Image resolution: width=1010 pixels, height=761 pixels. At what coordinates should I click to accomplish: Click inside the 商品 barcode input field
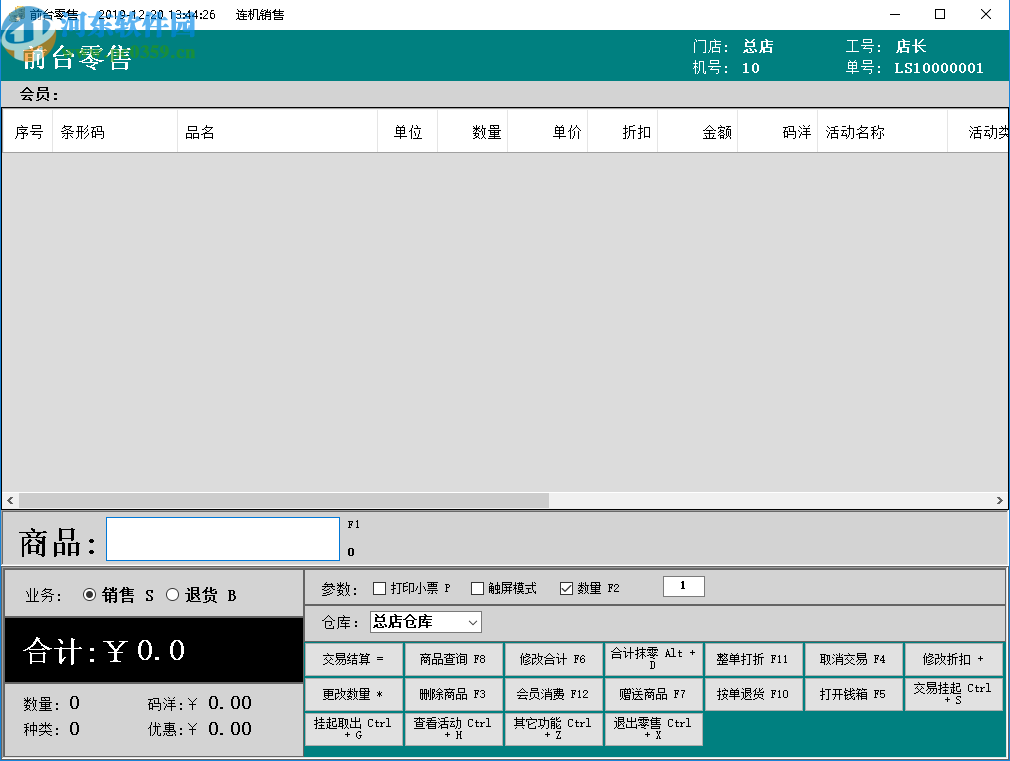coord(222,539)
